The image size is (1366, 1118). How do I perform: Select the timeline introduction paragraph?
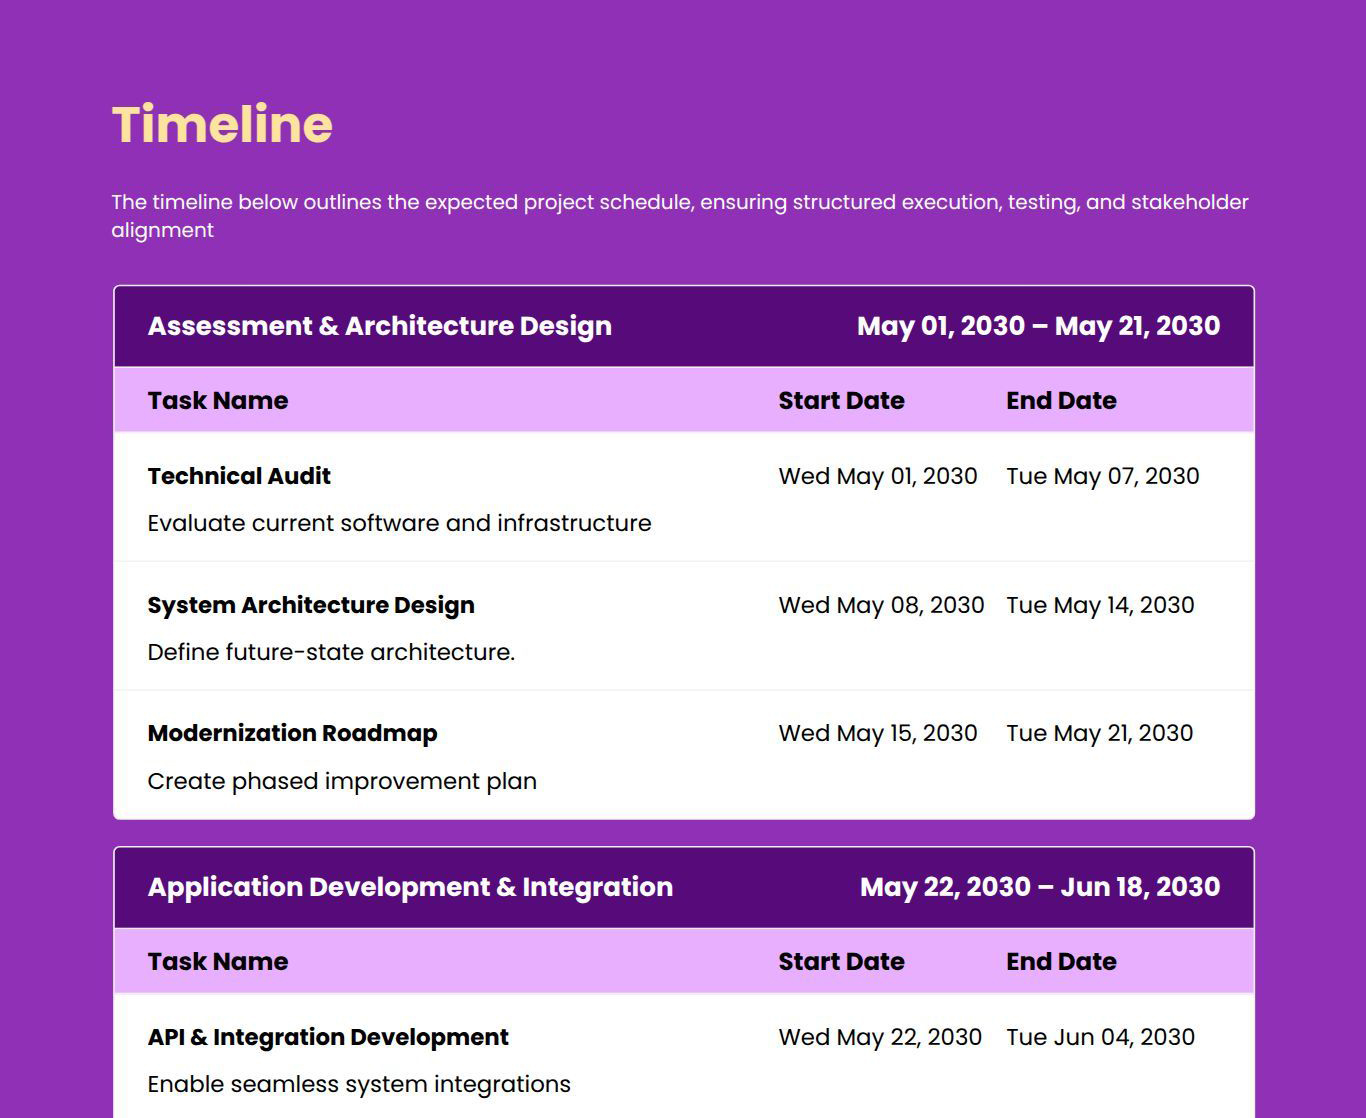[x=679, y=215]
